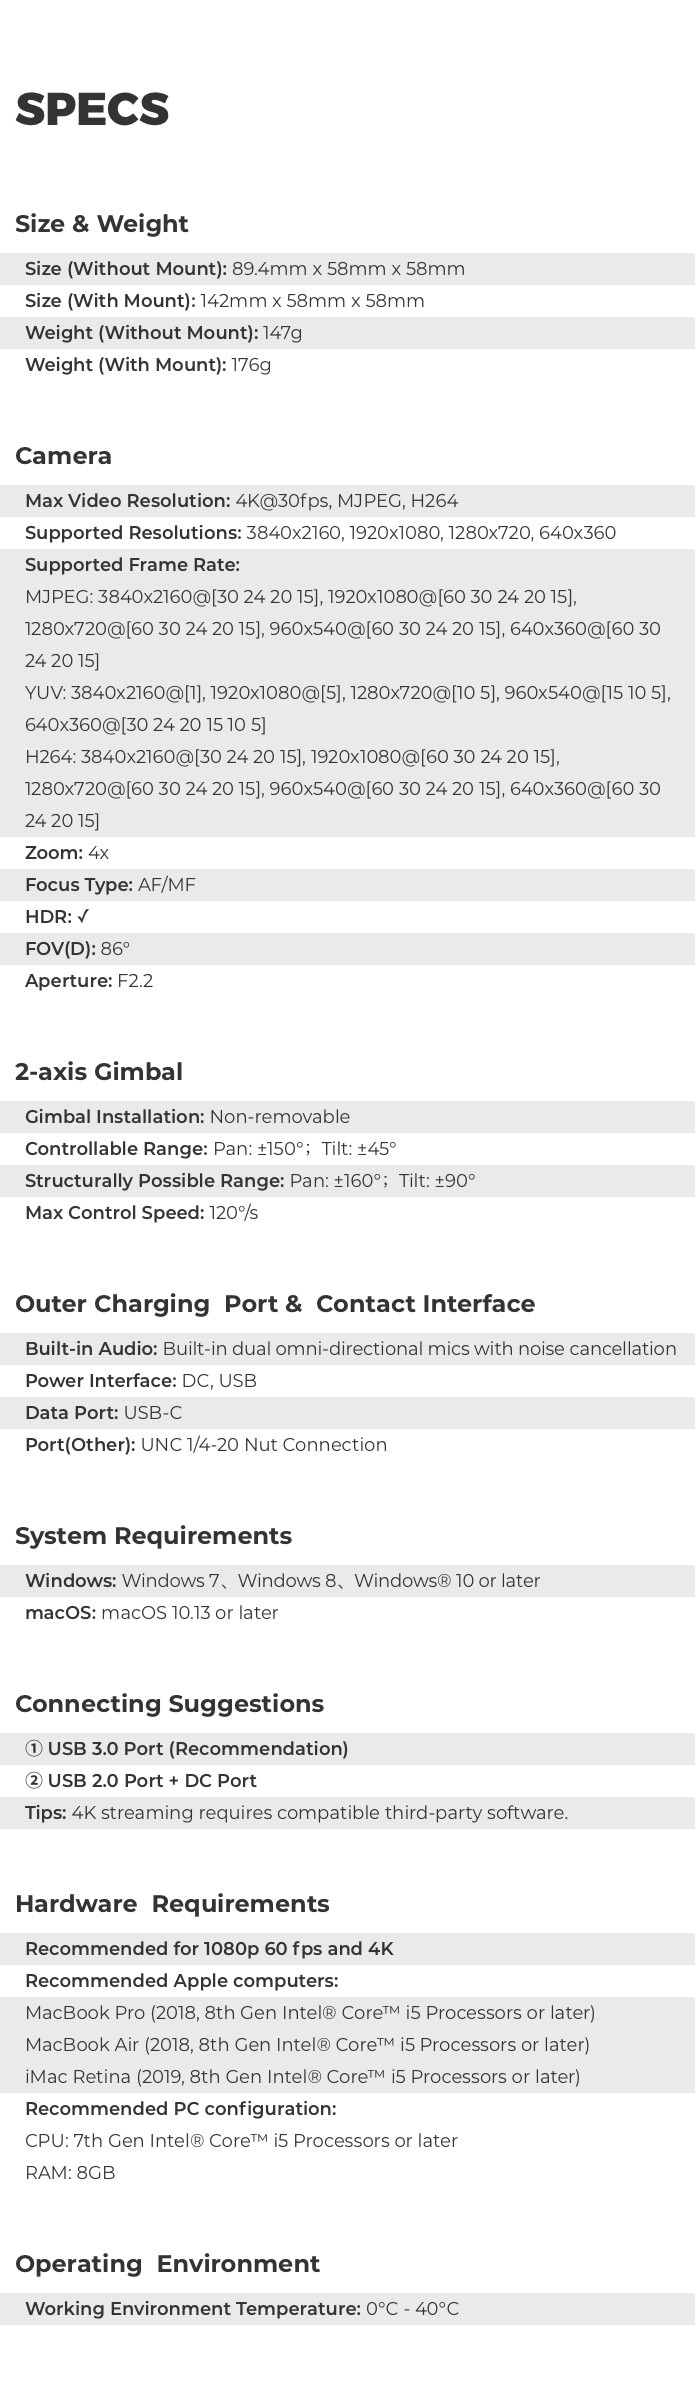The height and width of the screenshot is (2405, 695).
Task: Click the circled number two icon
Action: click(x=34, y=1781)
